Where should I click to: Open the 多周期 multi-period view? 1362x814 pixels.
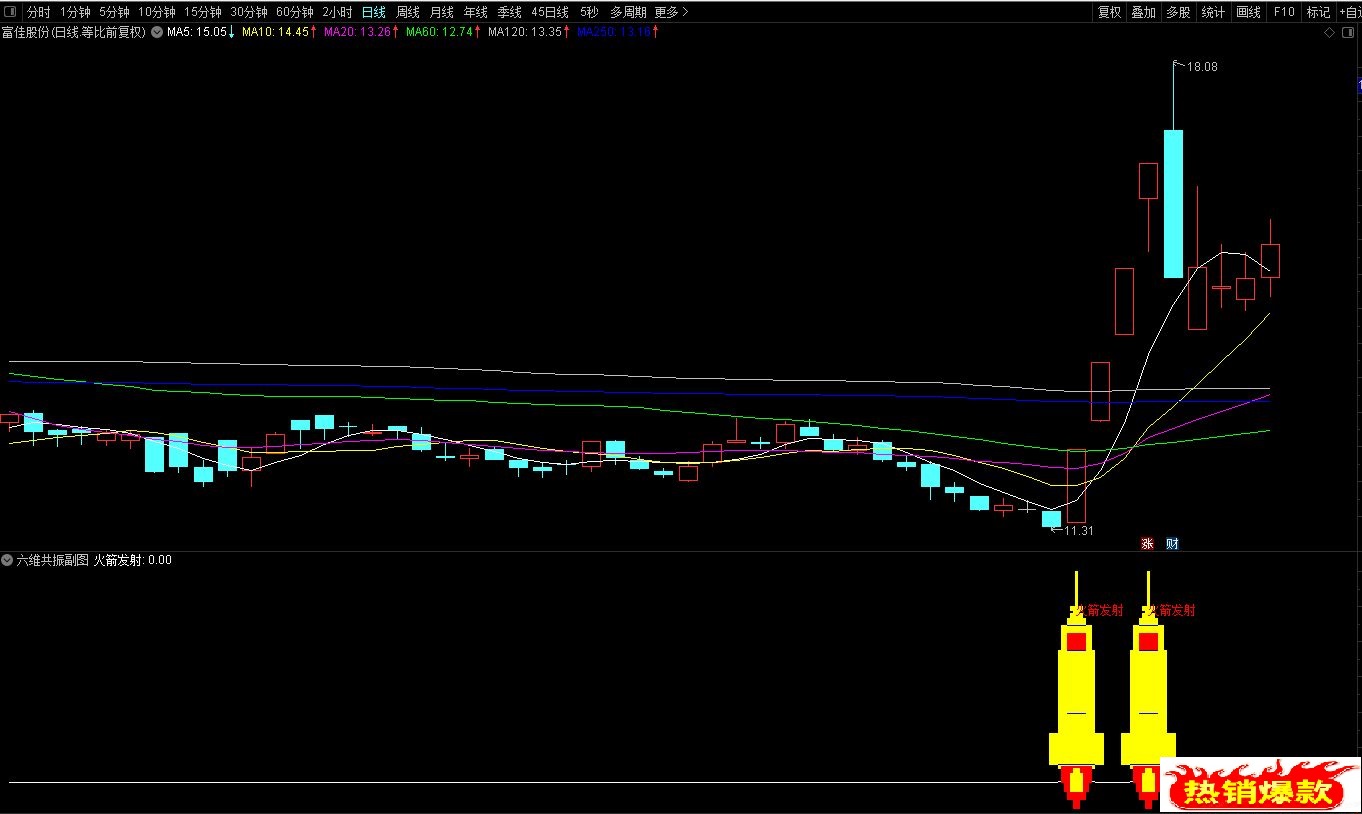(x=628, y=12)
